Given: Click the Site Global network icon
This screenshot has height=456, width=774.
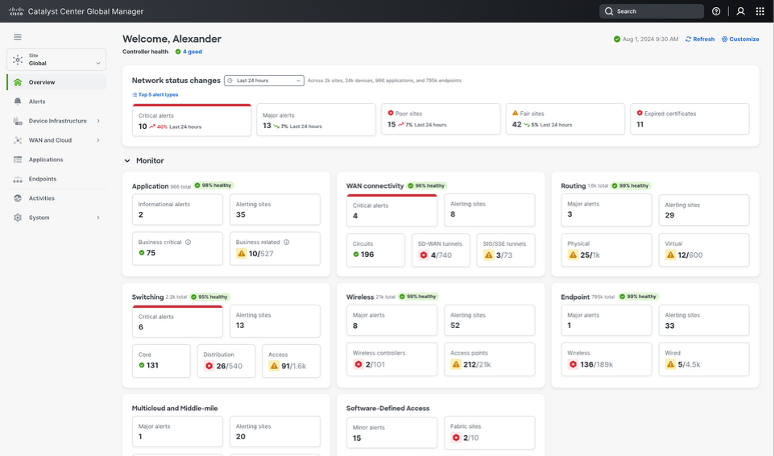Looking at the screenshot, I should (18, 60).
